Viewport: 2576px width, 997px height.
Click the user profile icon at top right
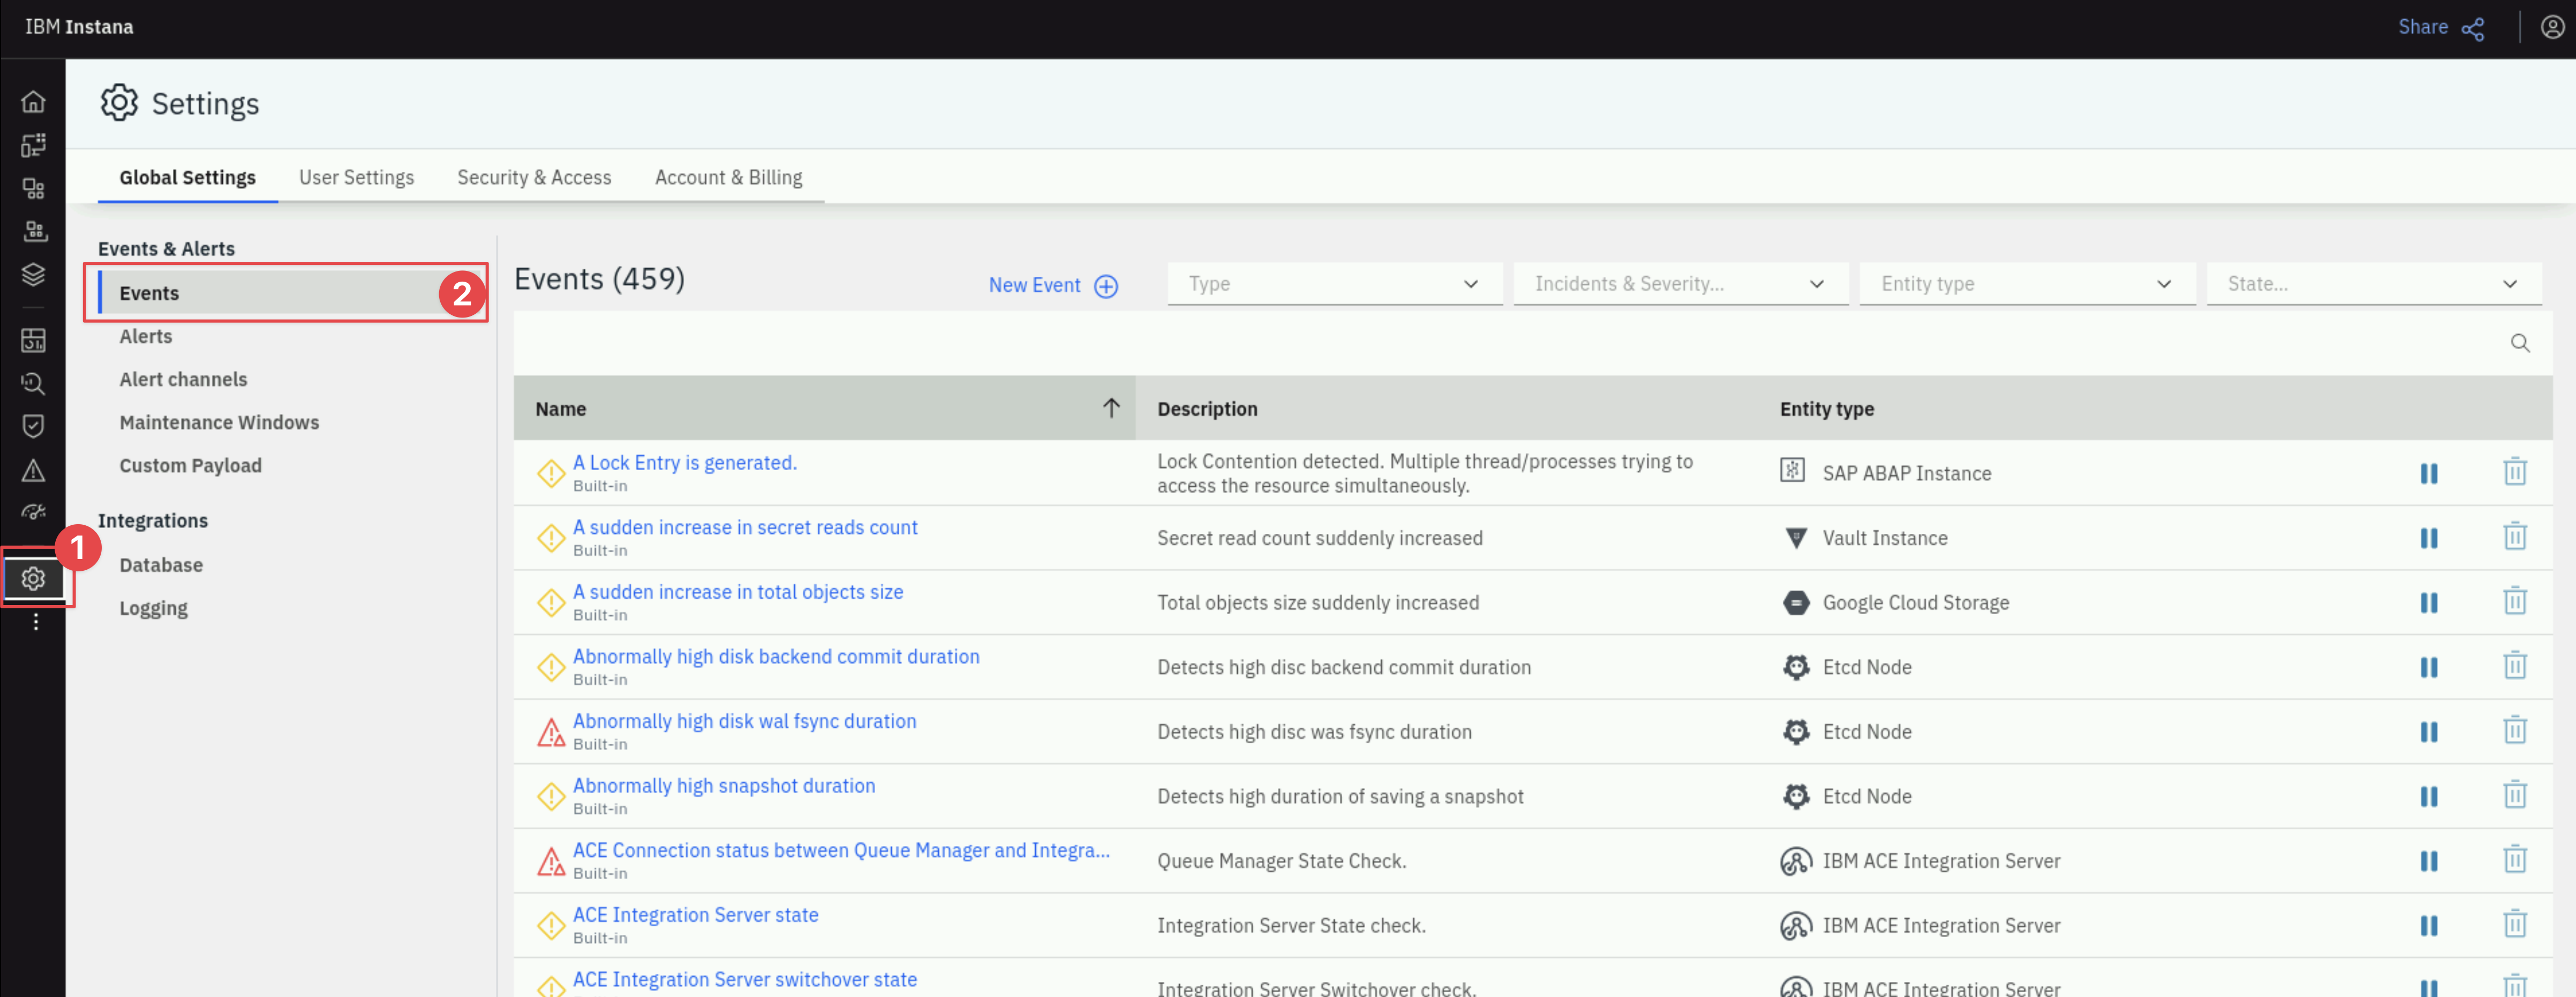click(x=2551, y=27)
